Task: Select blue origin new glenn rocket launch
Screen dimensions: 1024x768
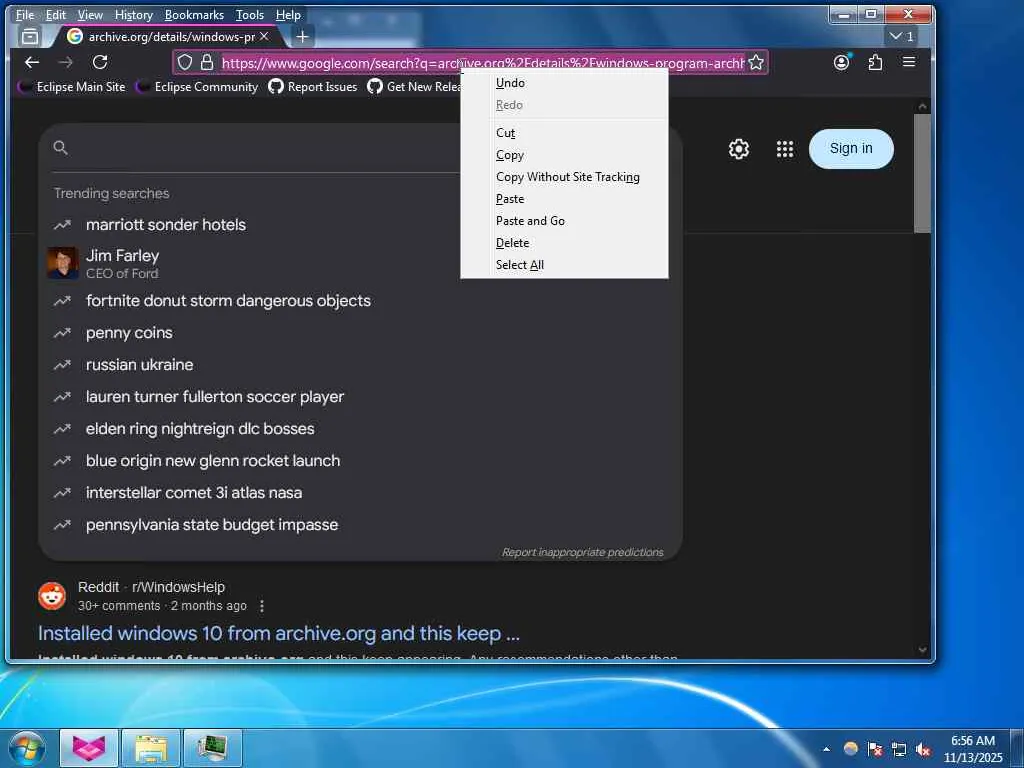Action: [x=213, y=461]
